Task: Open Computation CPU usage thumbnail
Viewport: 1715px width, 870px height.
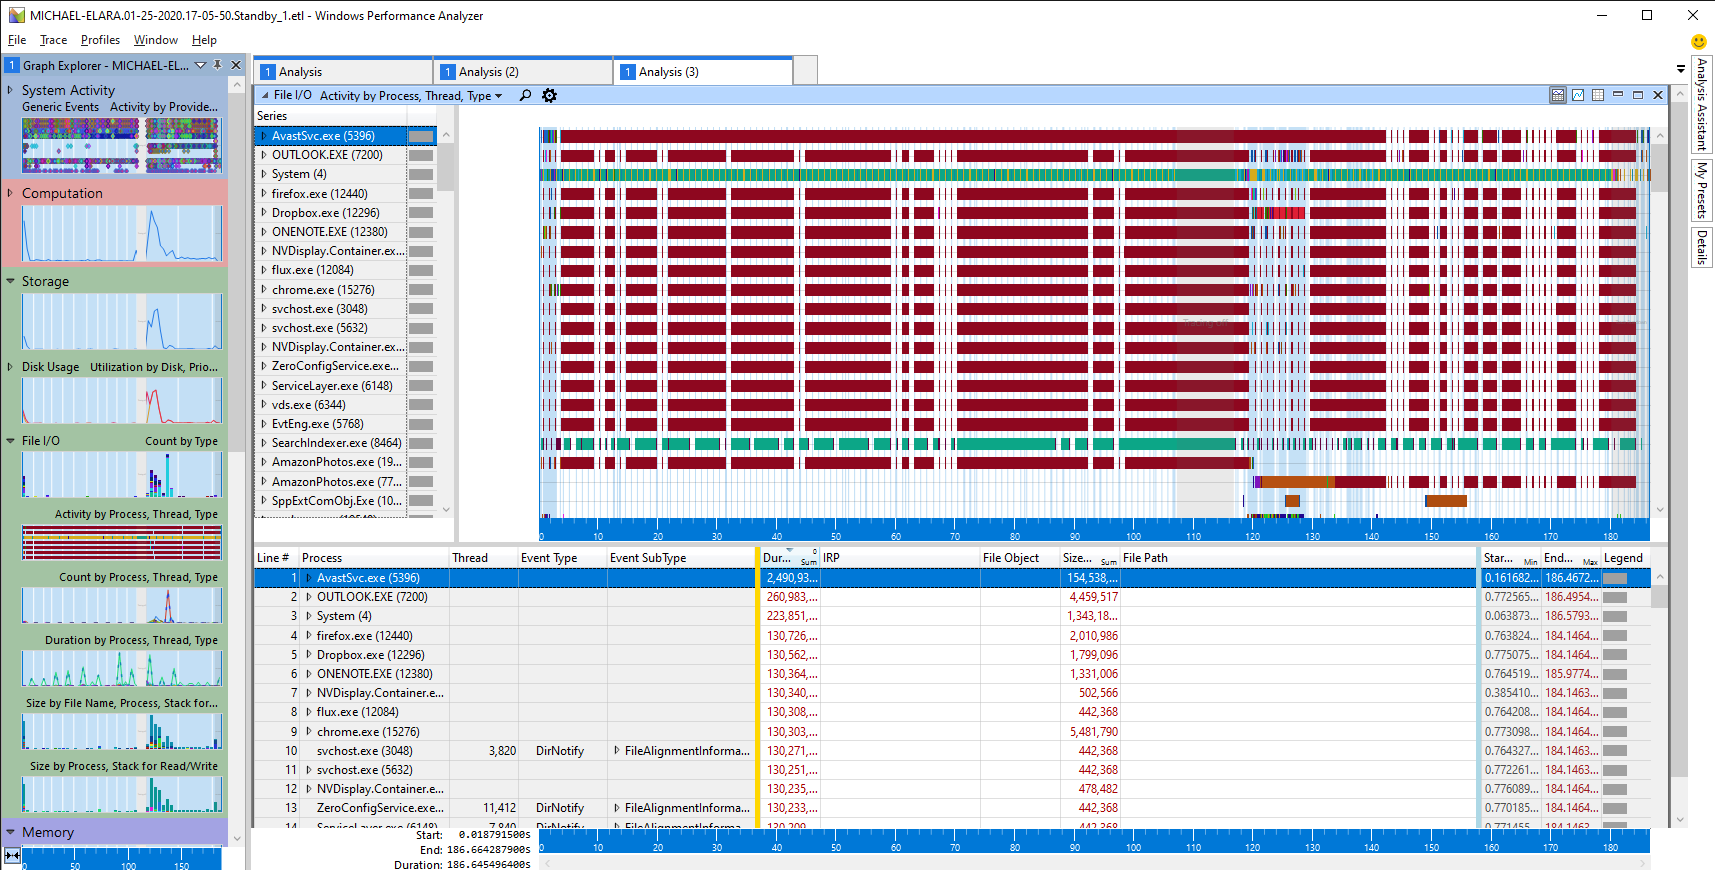Action: point(121,233)
